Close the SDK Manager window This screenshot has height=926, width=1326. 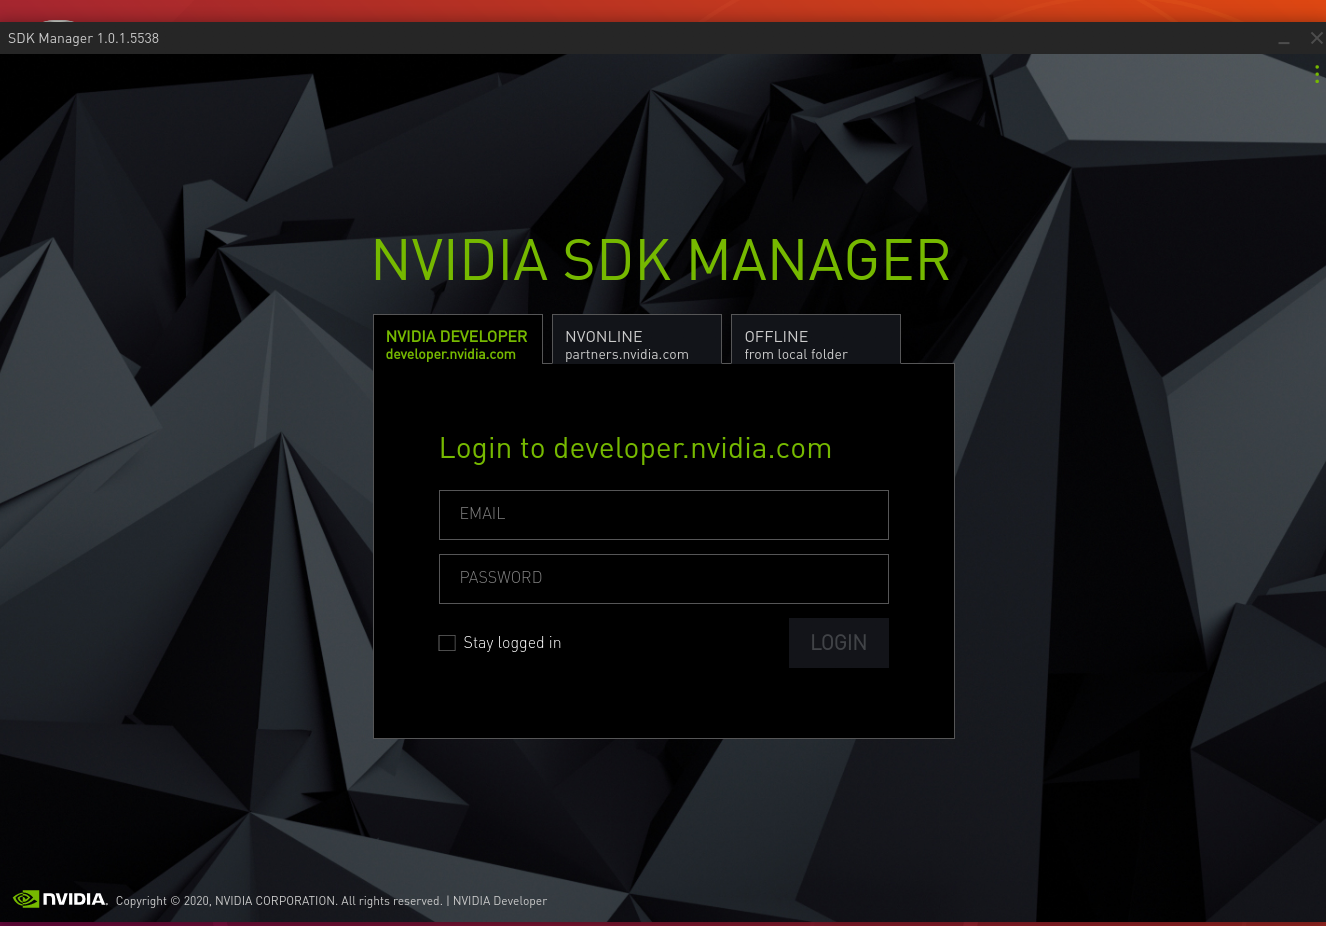[x=1316, y=38]
